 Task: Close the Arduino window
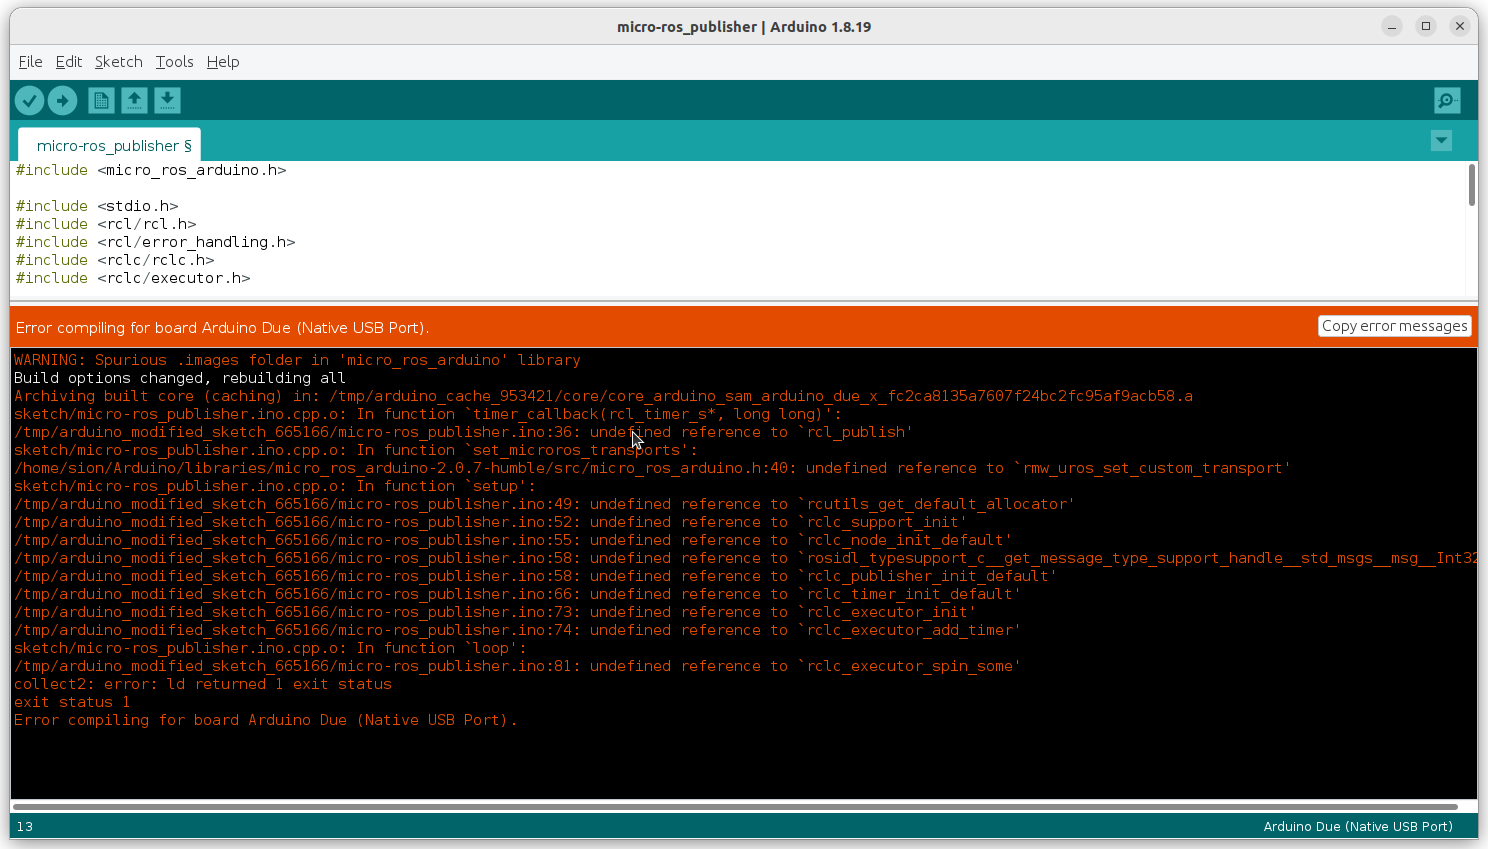coord(1460,26)
